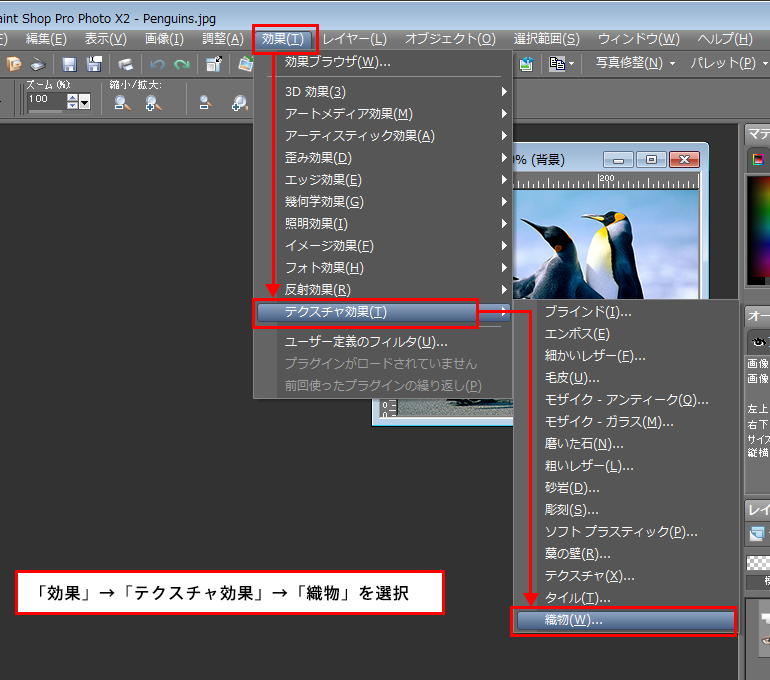The image size is (770, 680).
Task: Open the ヘルプ(H) menu
Action: [725, 39]
